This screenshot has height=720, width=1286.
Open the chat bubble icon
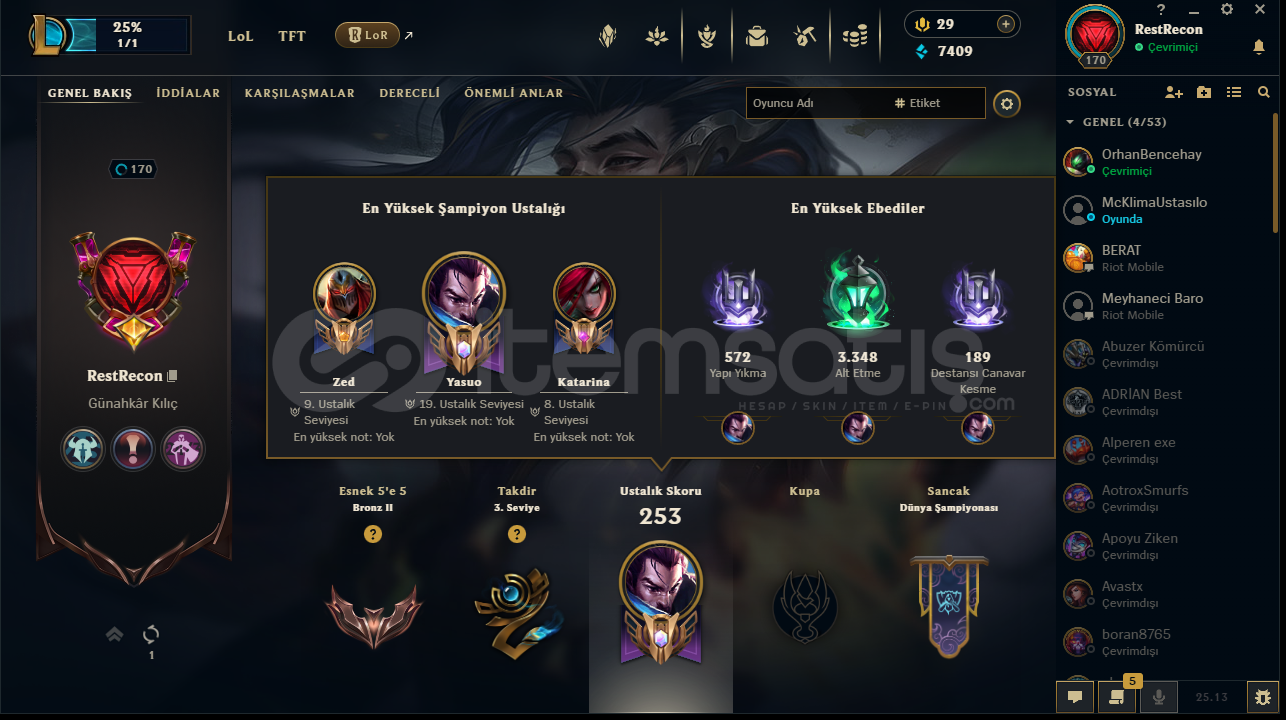pos(1074,697)
